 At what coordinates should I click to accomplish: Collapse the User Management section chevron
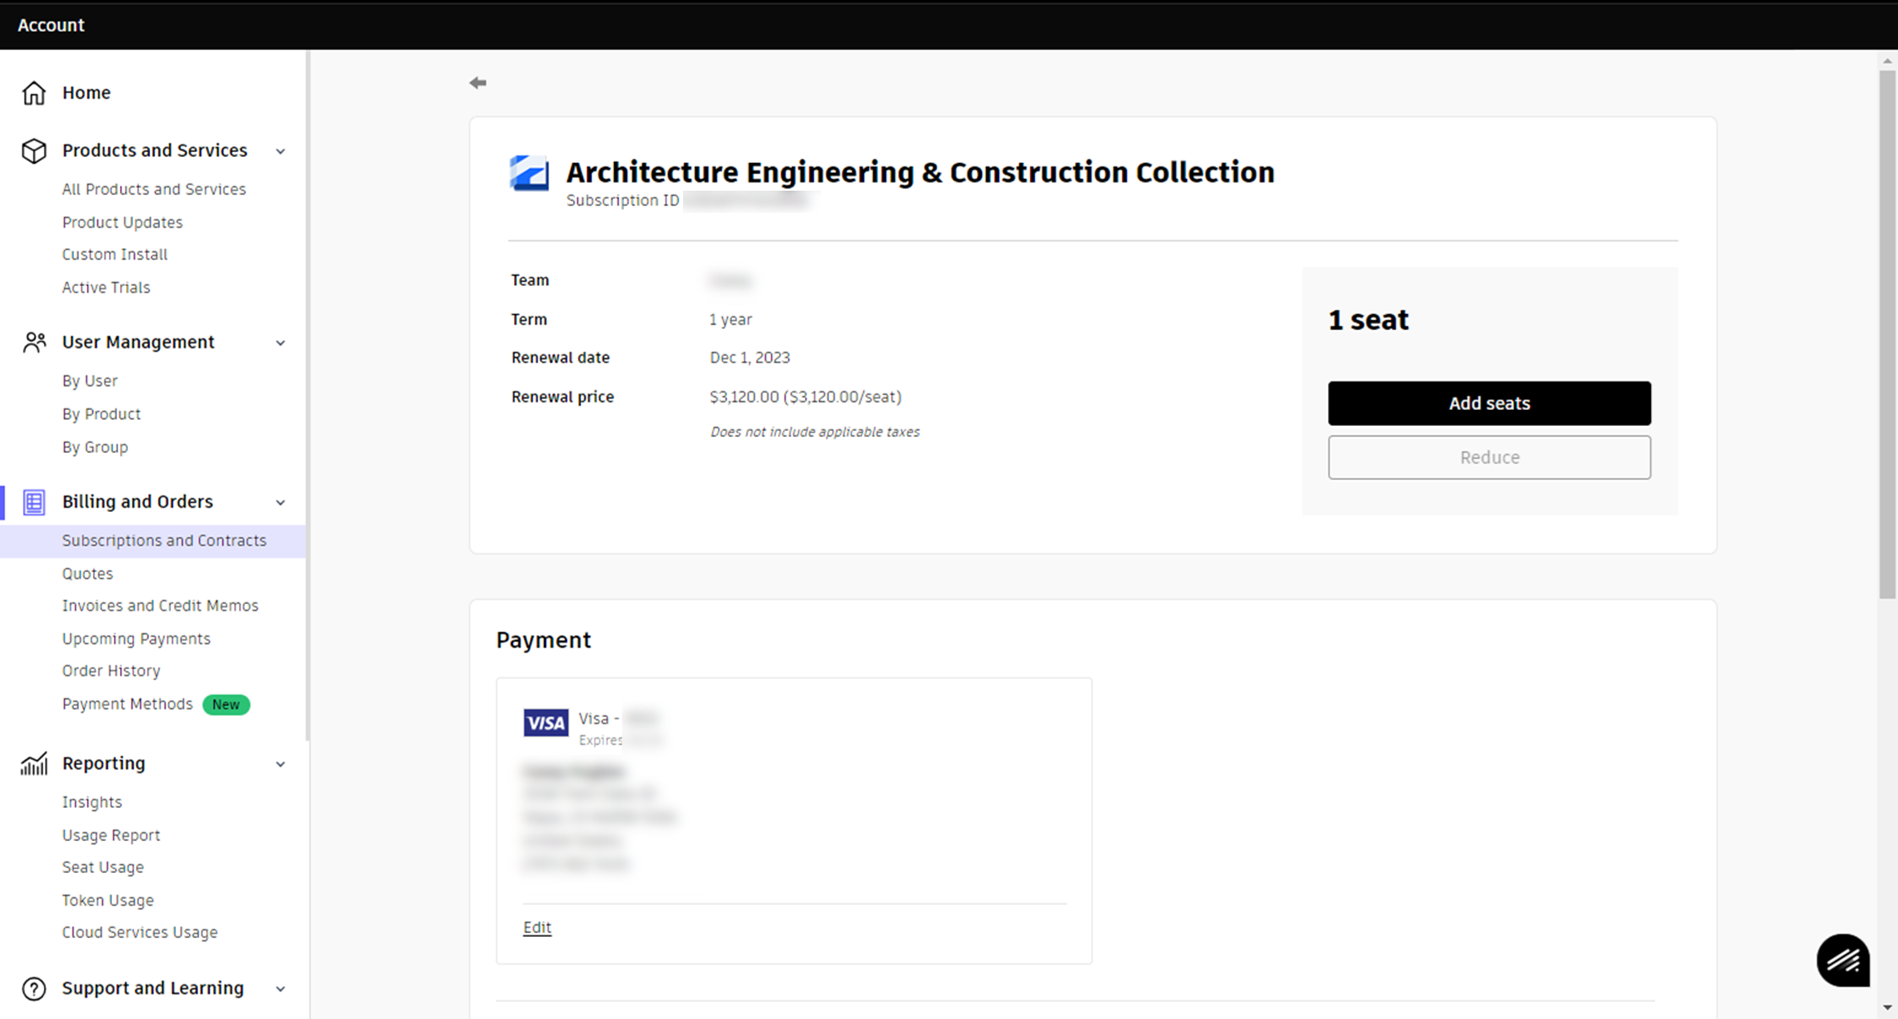(281, 343)
